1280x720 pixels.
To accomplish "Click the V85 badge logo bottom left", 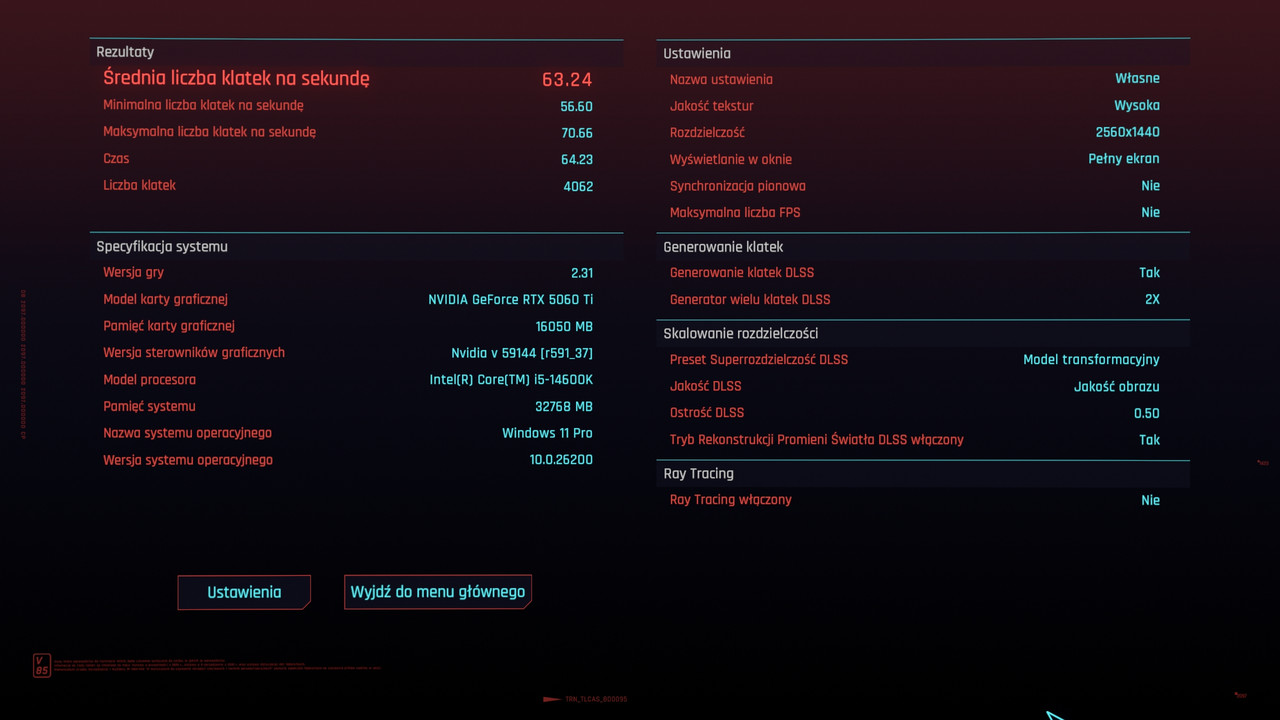I will [40, 664].
